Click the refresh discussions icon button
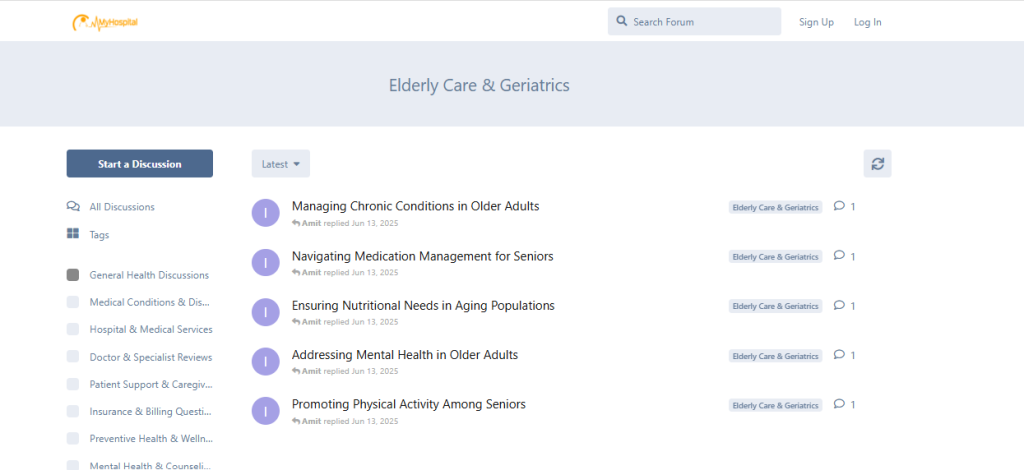 click(x=877, y=164)
